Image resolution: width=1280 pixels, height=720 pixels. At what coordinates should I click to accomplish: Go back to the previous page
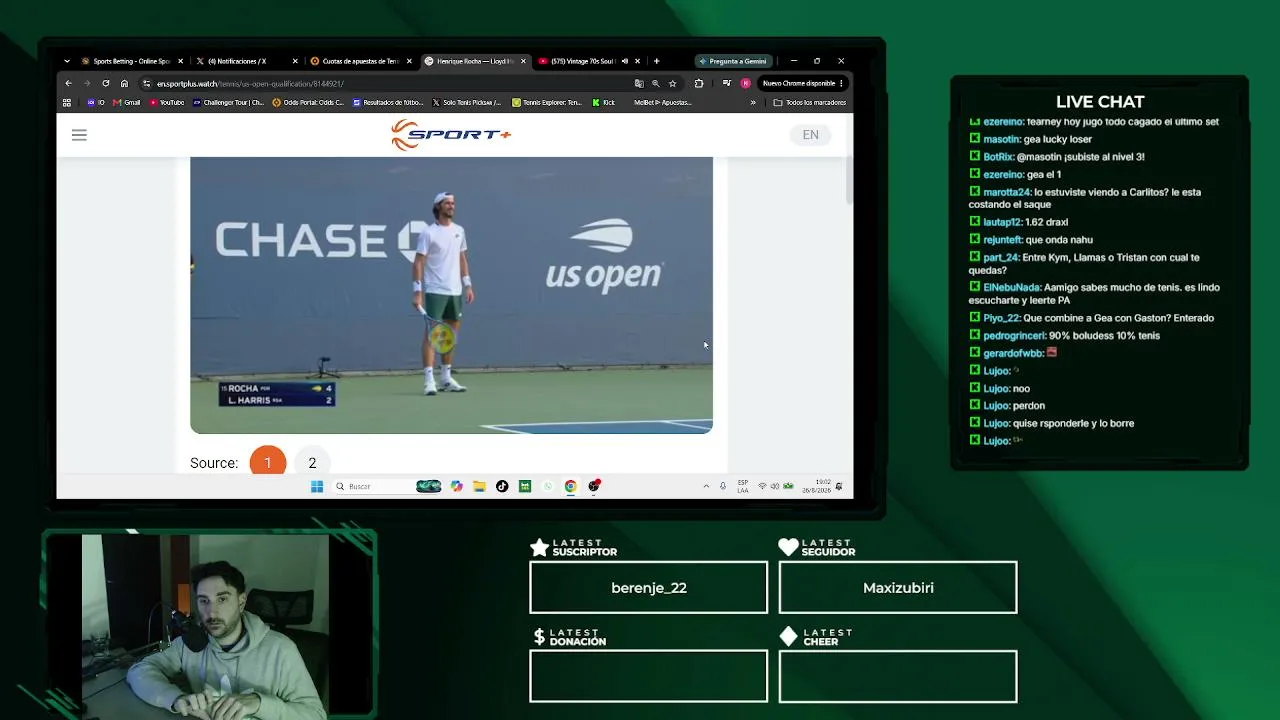click(68, 83)
